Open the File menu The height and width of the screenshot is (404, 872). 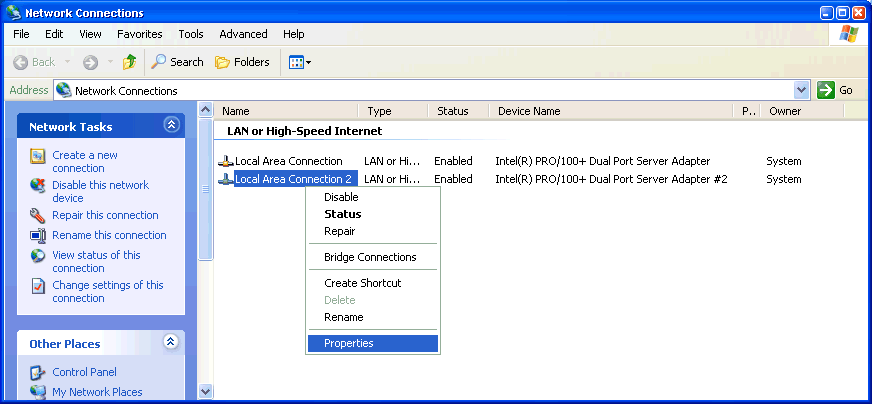tap(21, 34)
